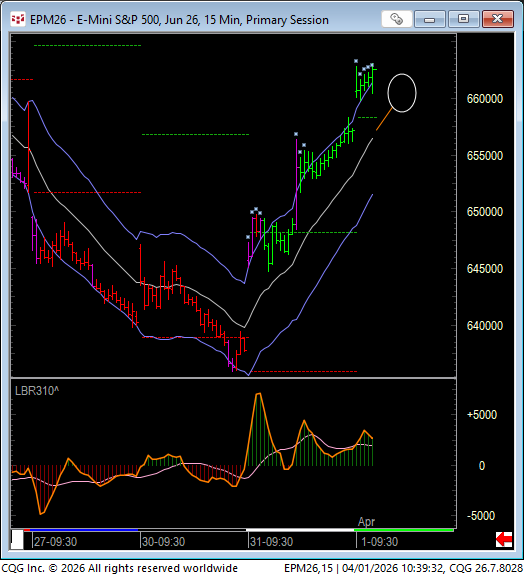Image resolution: width=524 pixels, height=576 pixels.
Task: Click the CQG chart icon in title bar
Action: tap(18, 19)
